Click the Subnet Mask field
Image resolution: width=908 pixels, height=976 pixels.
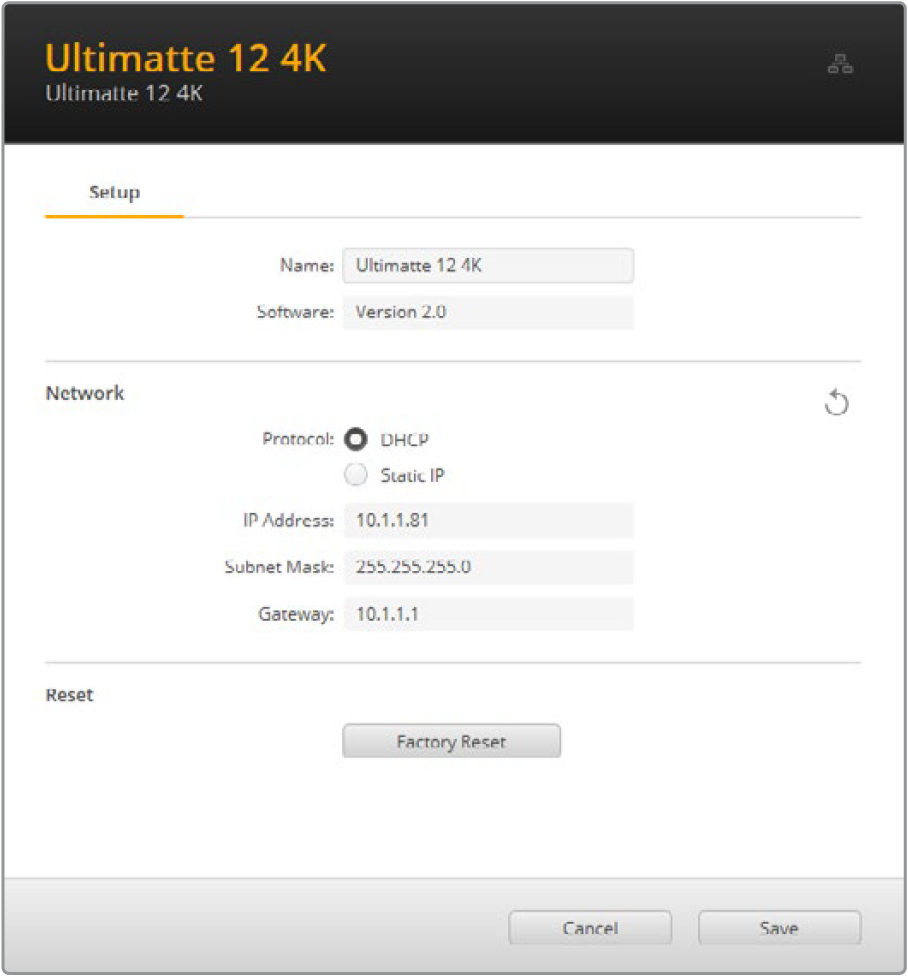(x=488, y=567)
